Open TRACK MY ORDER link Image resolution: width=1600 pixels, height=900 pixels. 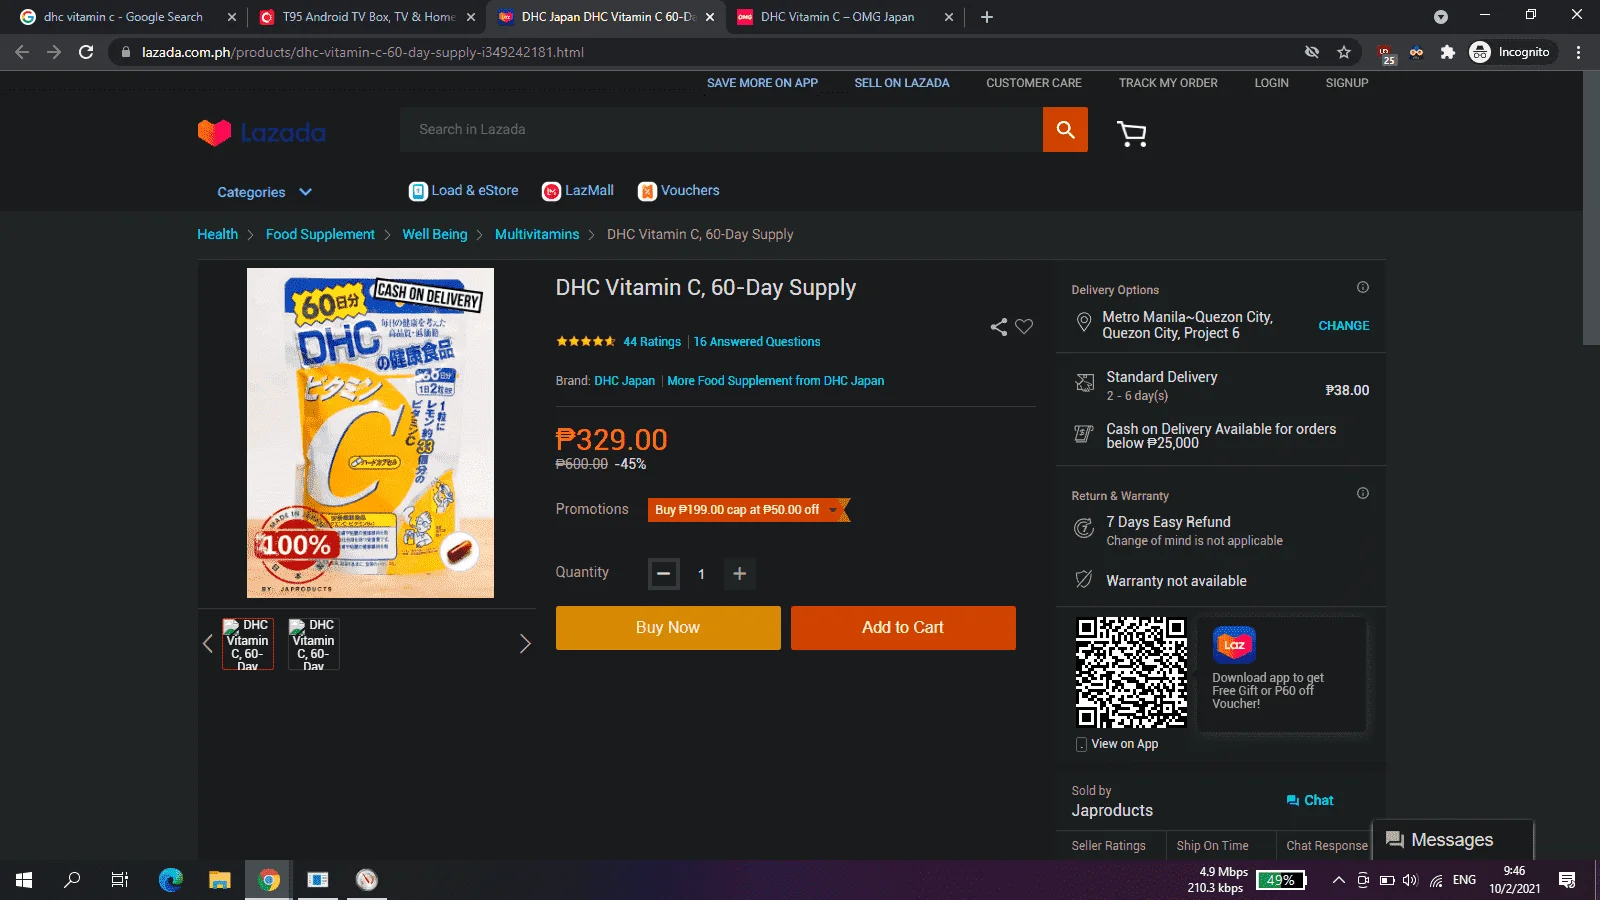pos(1168,83)
